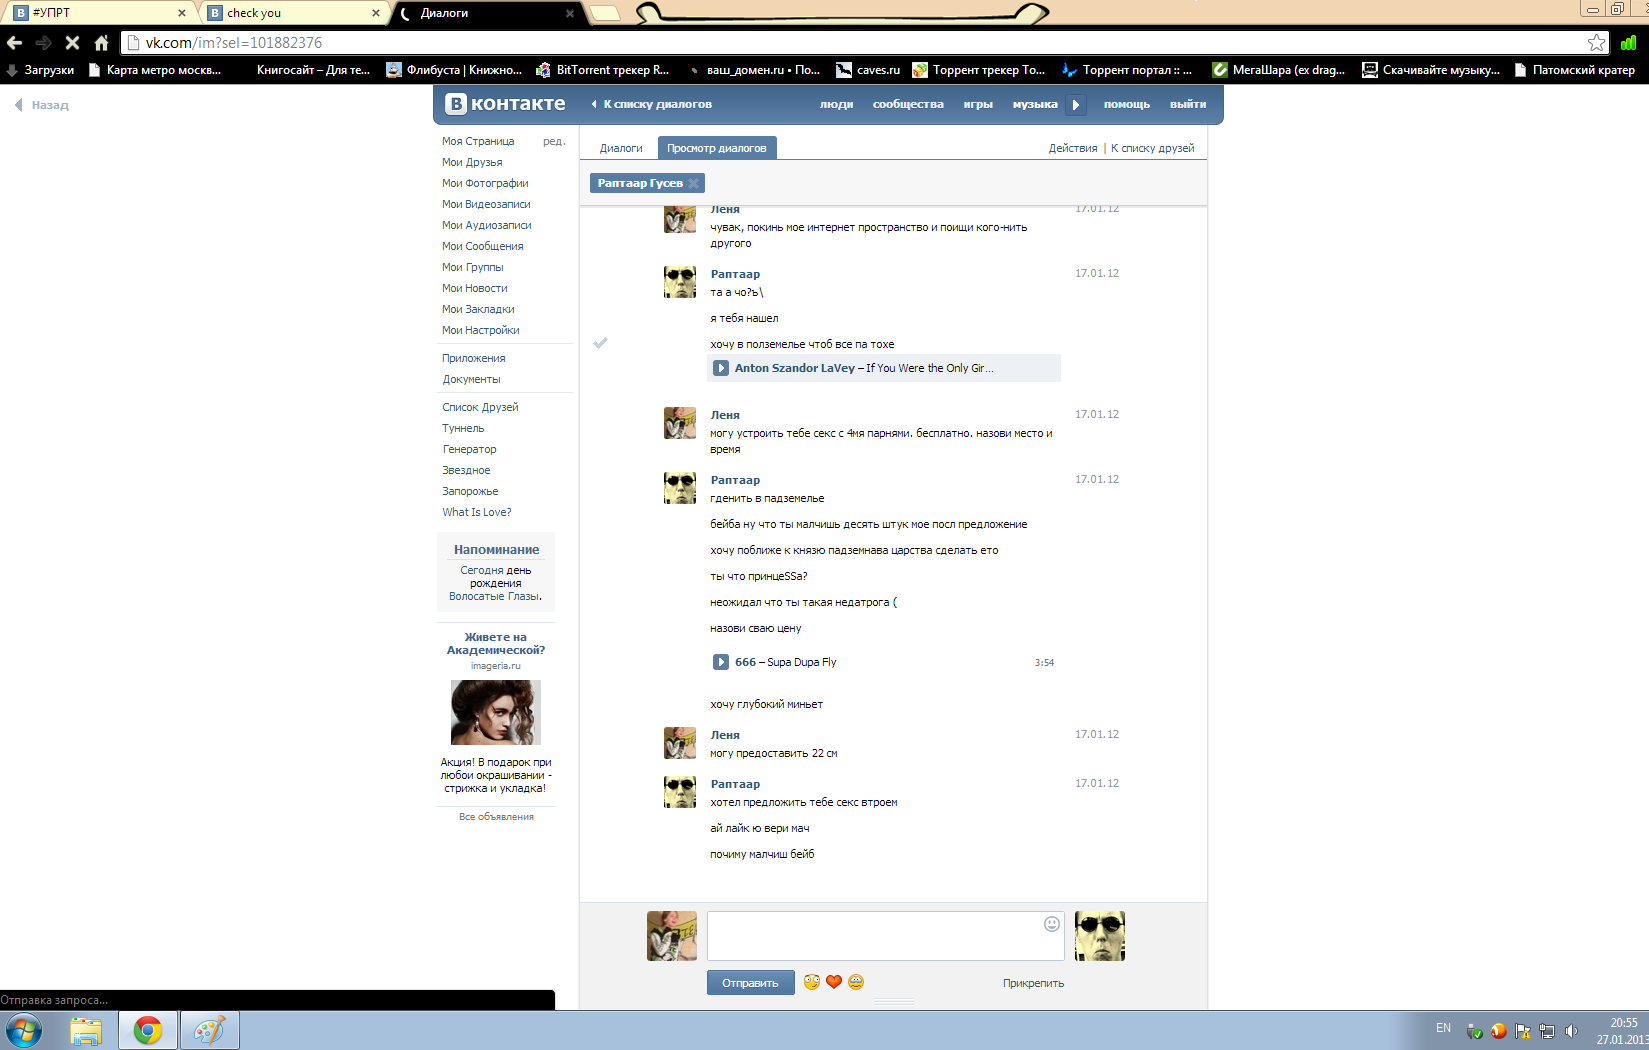The height and width of the screenshot is (1050, 1649).
Task: Bookmark this page with the star icon
Action: 1596,43
